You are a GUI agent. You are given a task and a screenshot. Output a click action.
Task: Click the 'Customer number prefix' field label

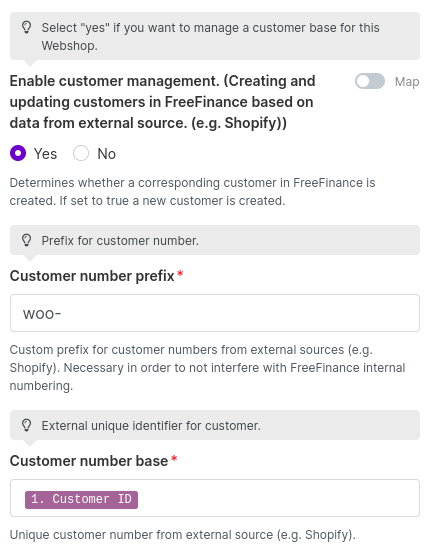[92, 276]
